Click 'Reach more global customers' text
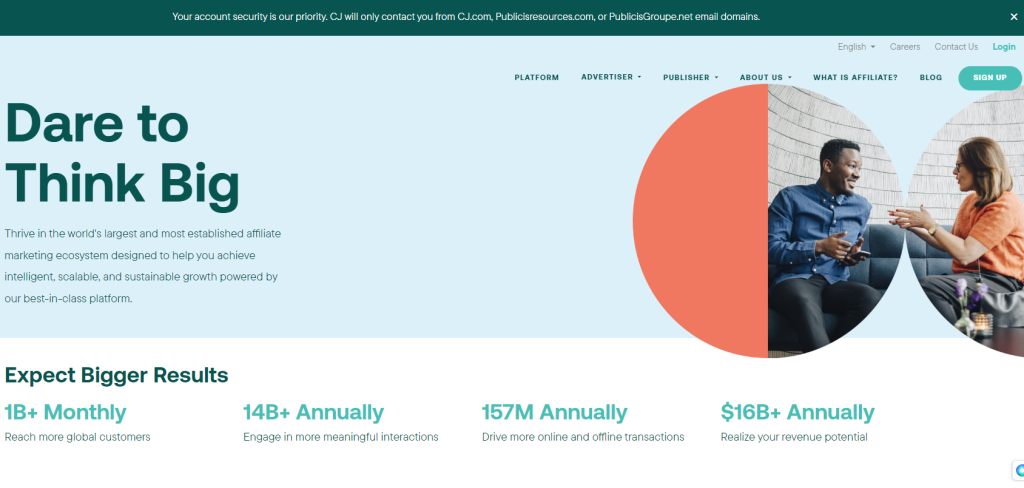The width and height of the screenshot is (1024, 488). tap(78, 437)
